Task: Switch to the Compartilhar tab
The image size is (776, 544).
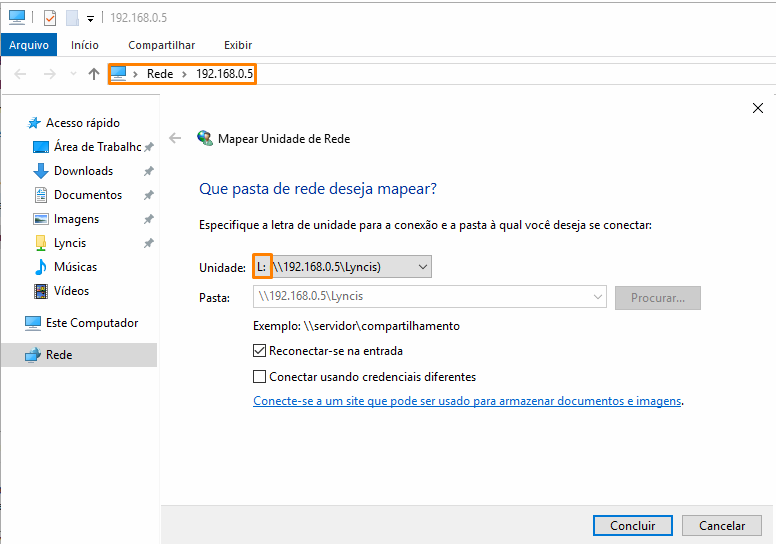Action: tap(161, 45)
